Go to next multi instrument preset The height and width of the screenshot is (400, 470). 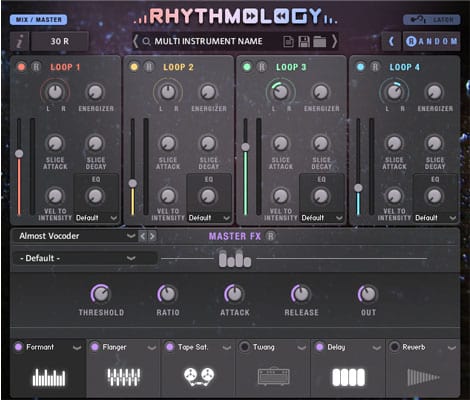point(334,42)
